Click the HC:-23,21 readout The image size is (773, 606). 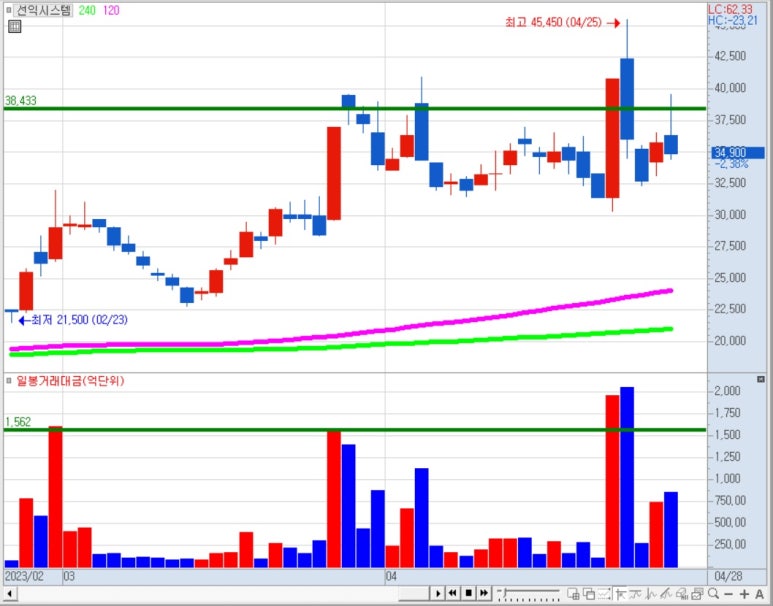[733, 20]
